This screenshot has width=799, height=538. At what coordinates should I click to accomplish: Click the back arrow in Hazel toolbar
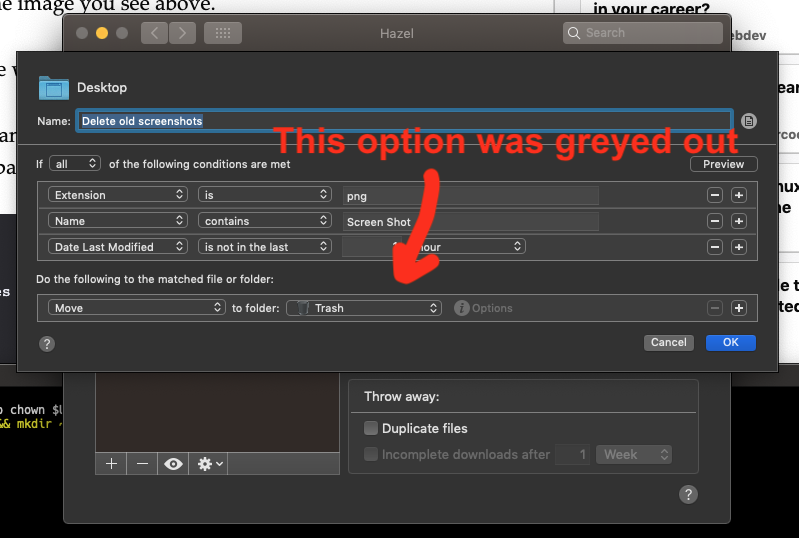pyautogui.click(x=154, y=33)
